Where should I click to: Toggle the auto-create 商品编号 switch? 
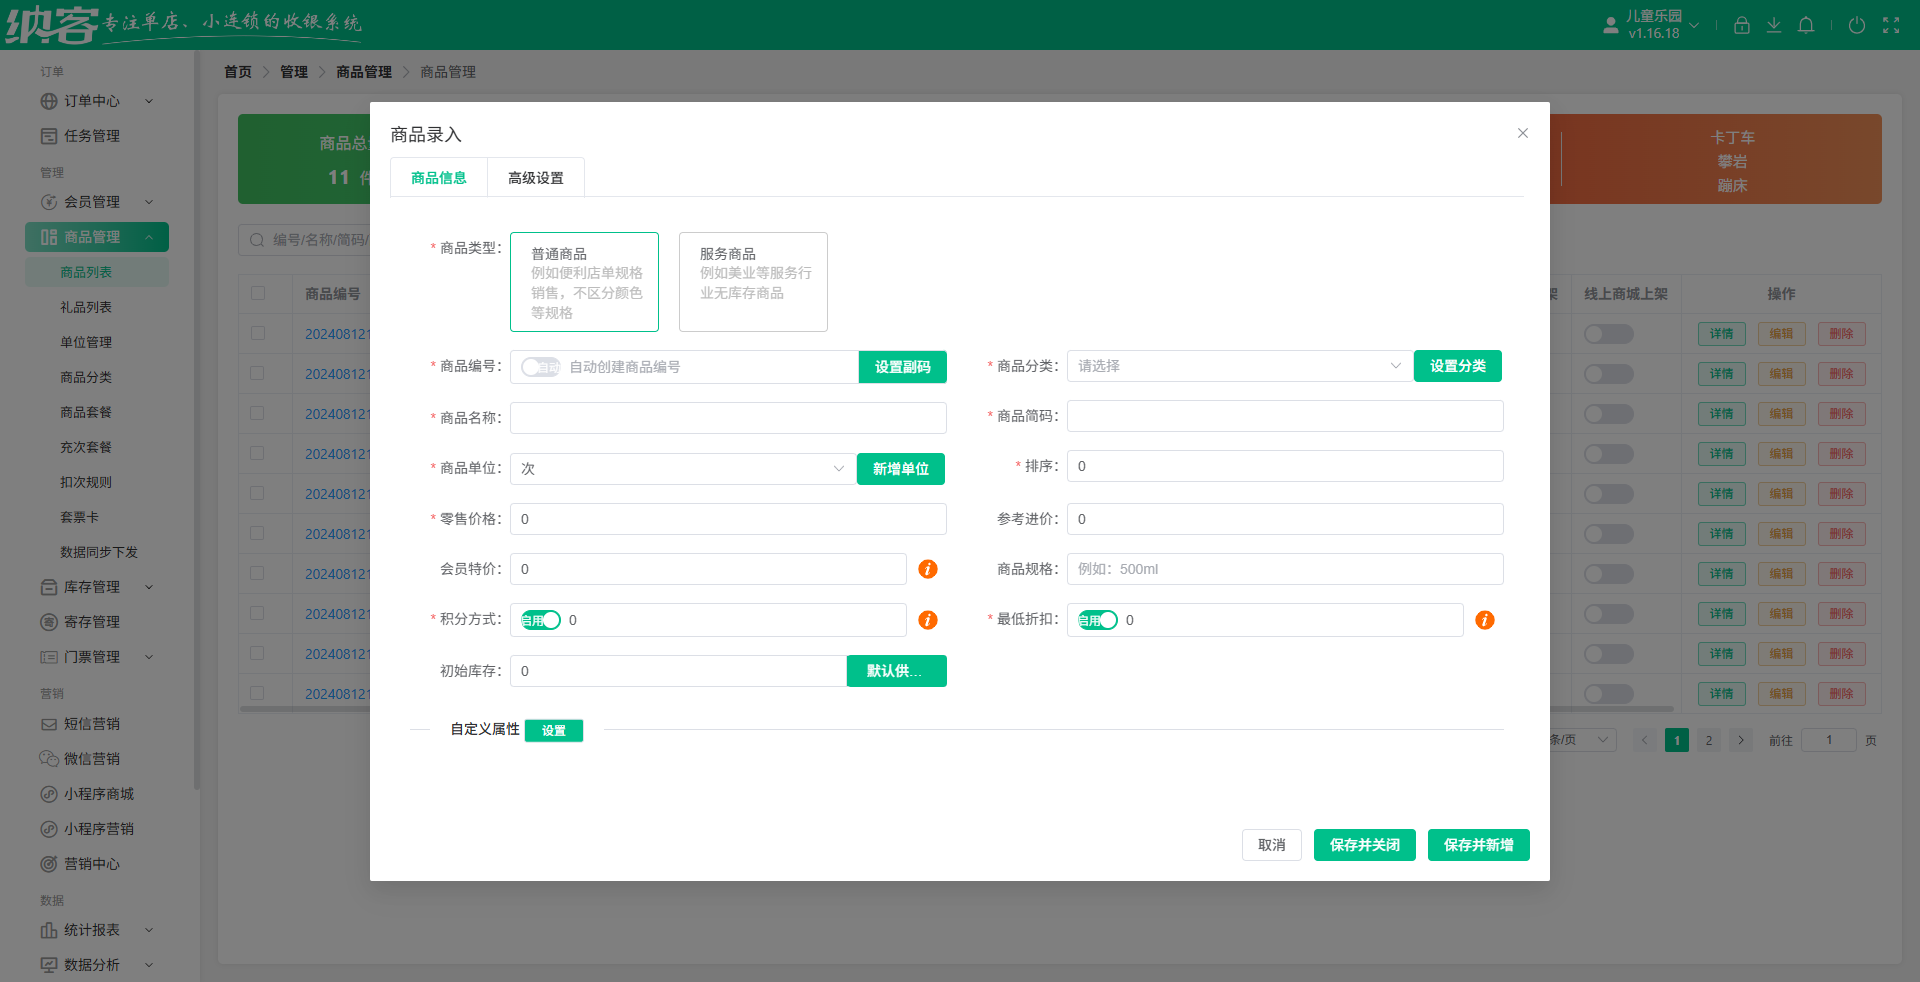click(540, 367)
